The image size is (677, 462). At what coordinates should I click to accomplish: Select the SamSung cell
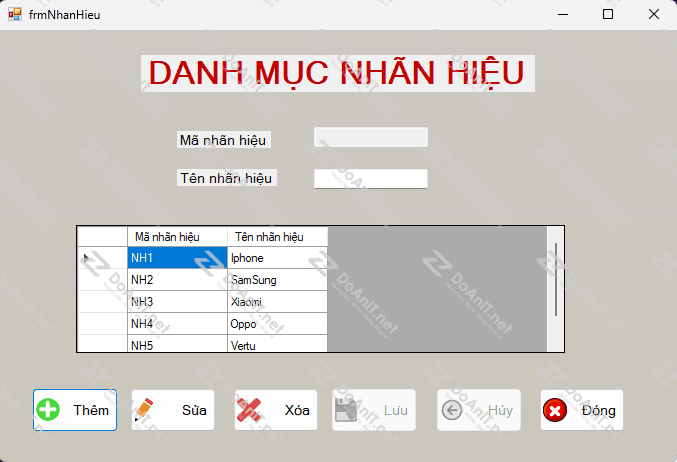(278, 280)
